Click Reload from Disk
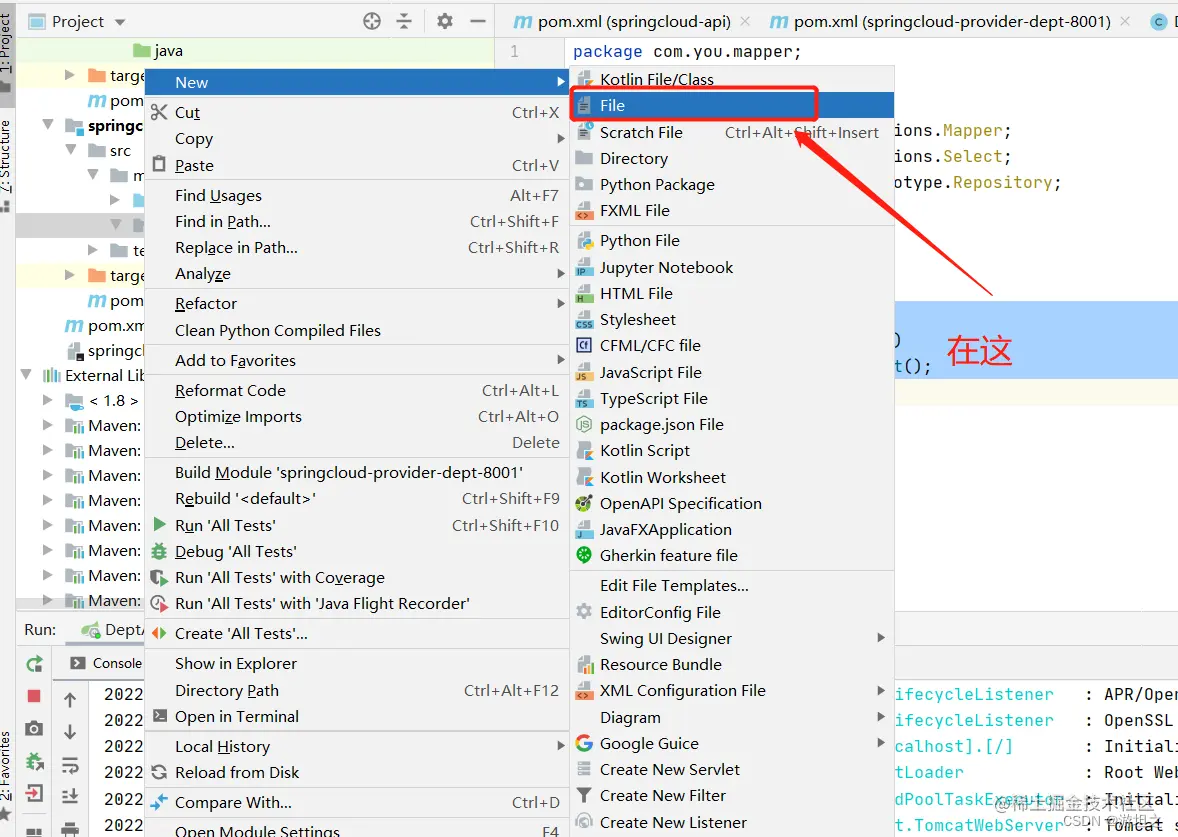The image size is (1178, 837). click(x=357, y=773)
